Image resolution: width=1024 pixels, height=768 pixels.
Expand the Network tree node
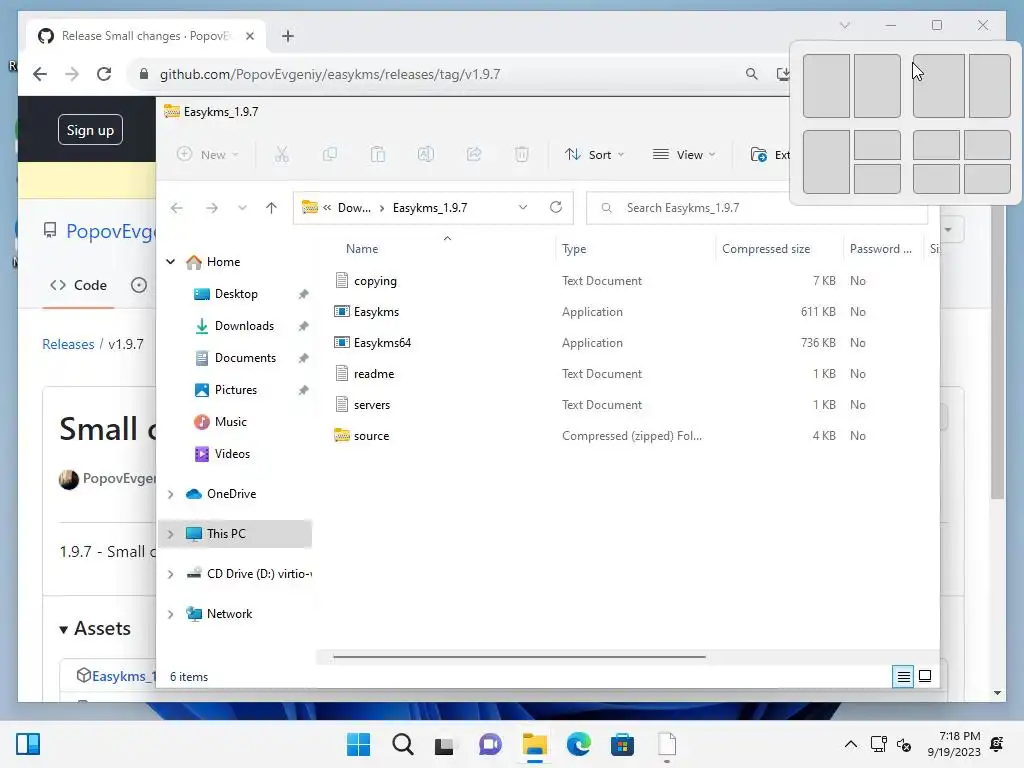[170, 614]
